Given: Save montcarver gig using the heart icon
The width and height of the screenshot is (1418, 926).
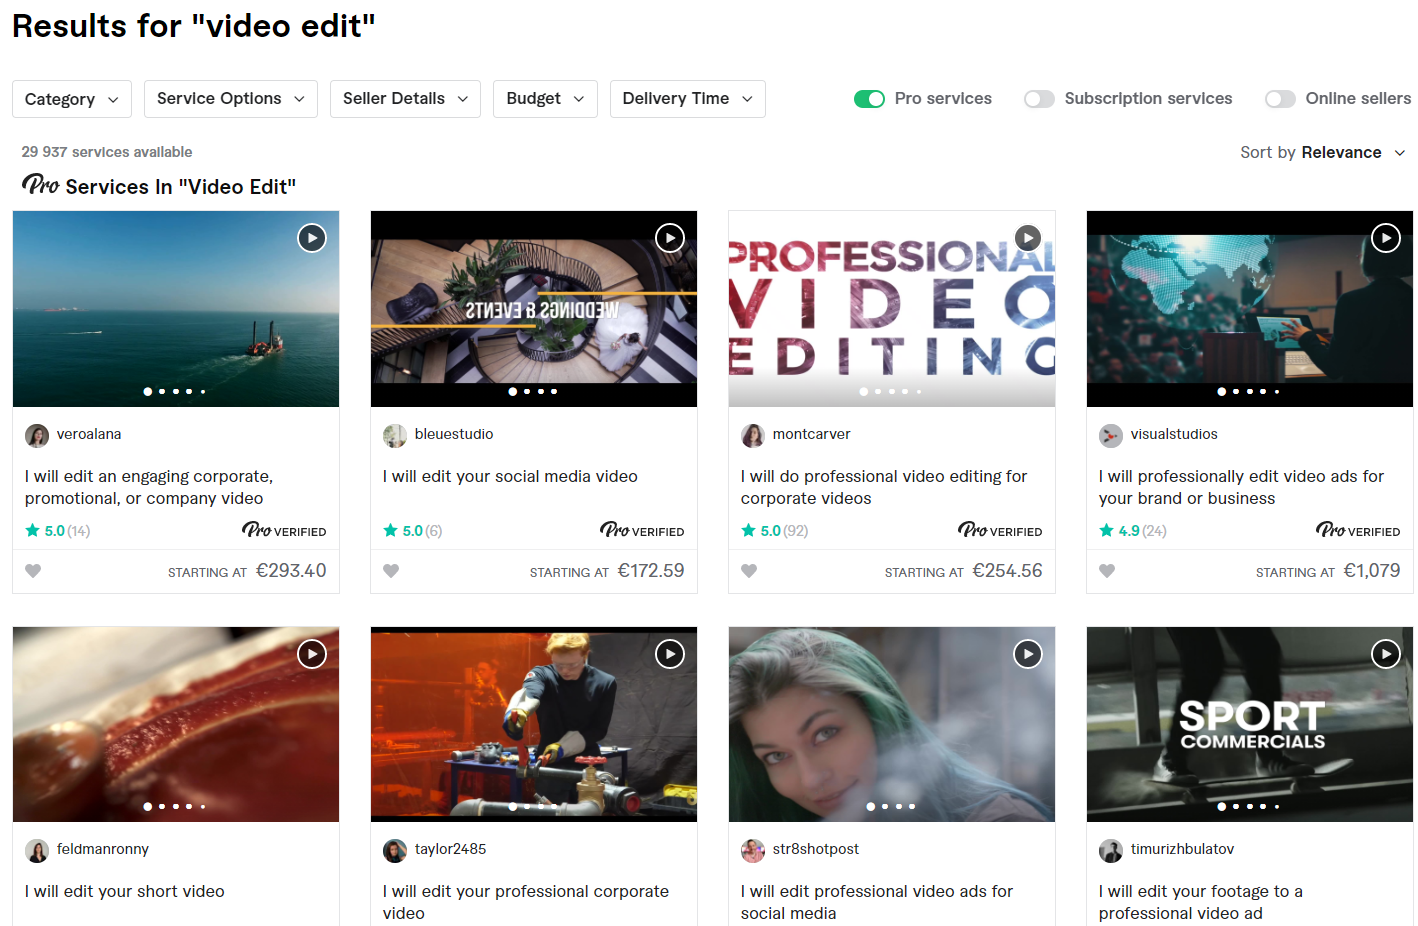Looking at the screenshot, I should pos(749,571).
